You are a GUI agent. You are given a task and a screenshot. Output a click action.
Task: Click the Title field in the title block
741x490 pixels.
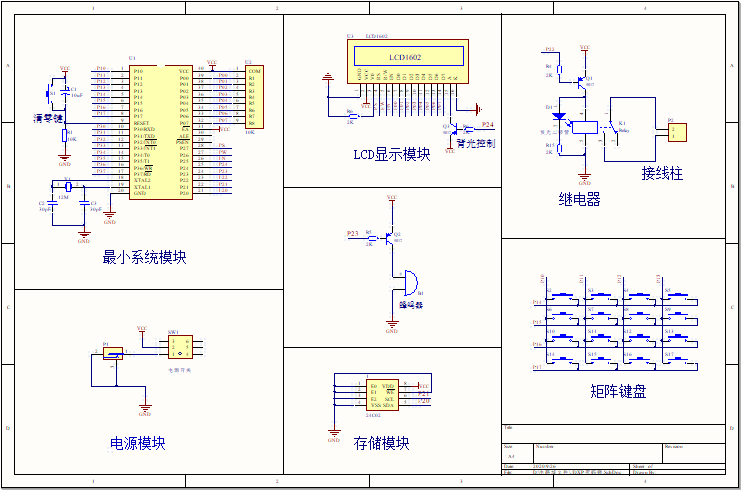(x=613, y=434)
